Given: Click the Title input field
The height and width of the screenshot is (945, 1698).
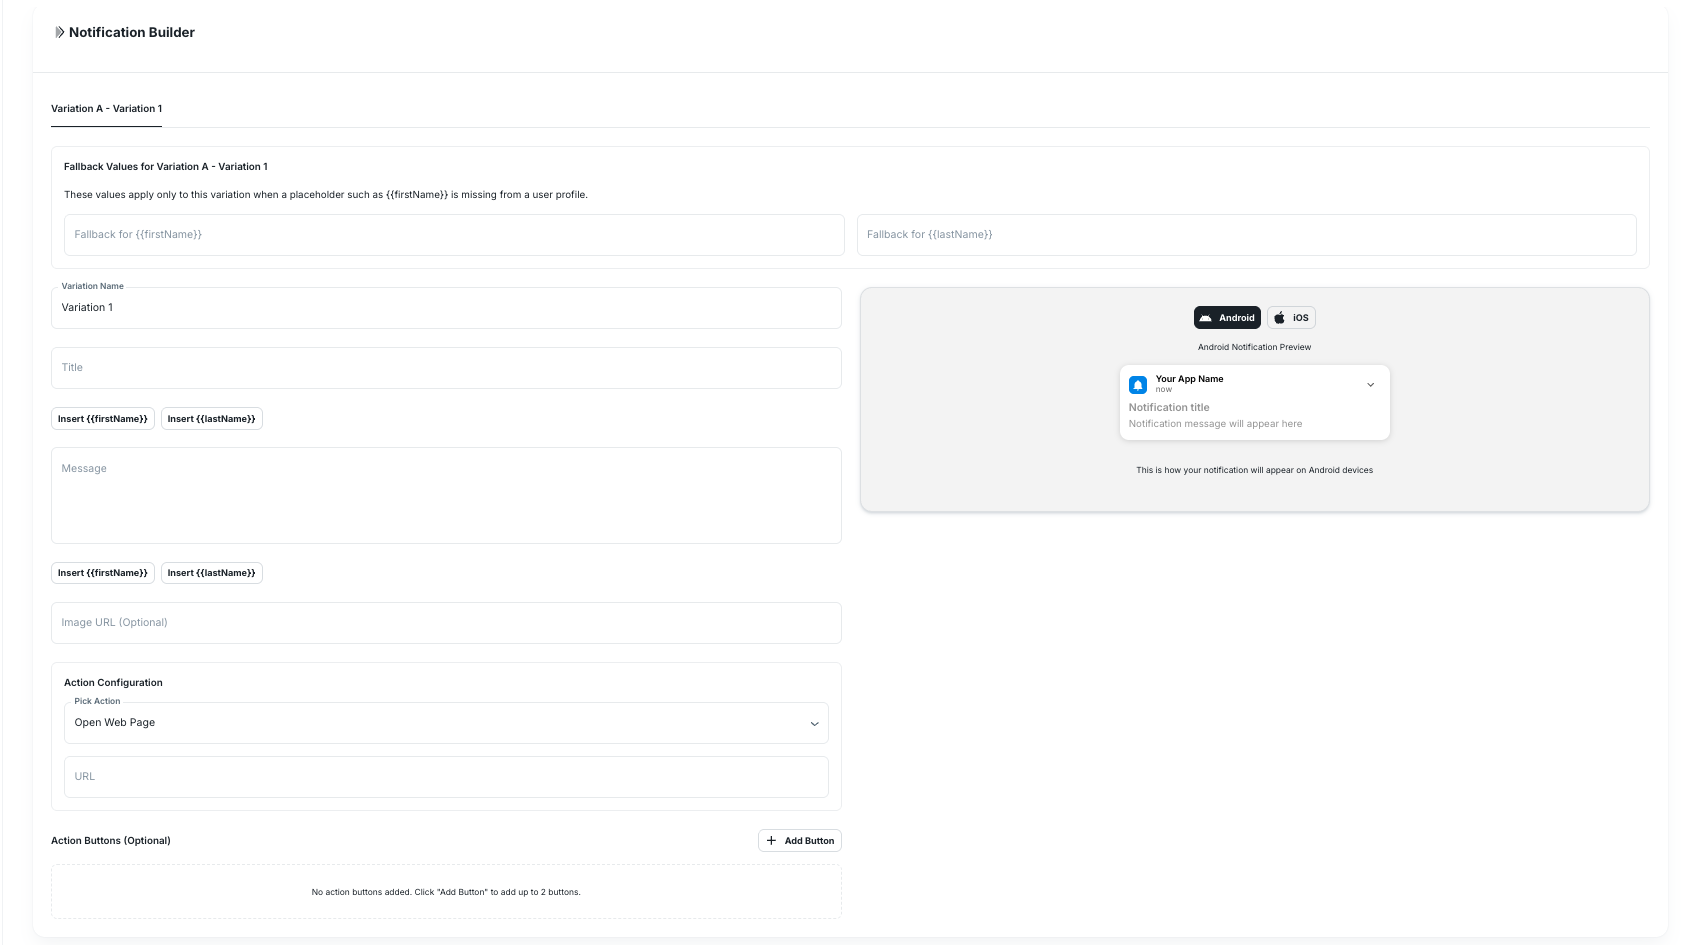Looking at the screenshot, I should point(446,368).
